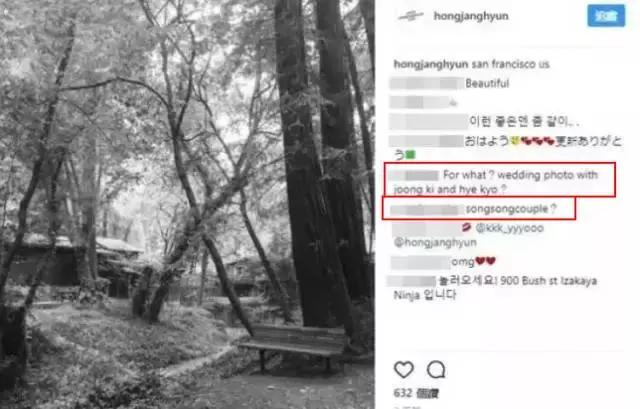Open the hongjanghyun profile avatar
This screenshot has height=409, width=640.
pos(411,16)
